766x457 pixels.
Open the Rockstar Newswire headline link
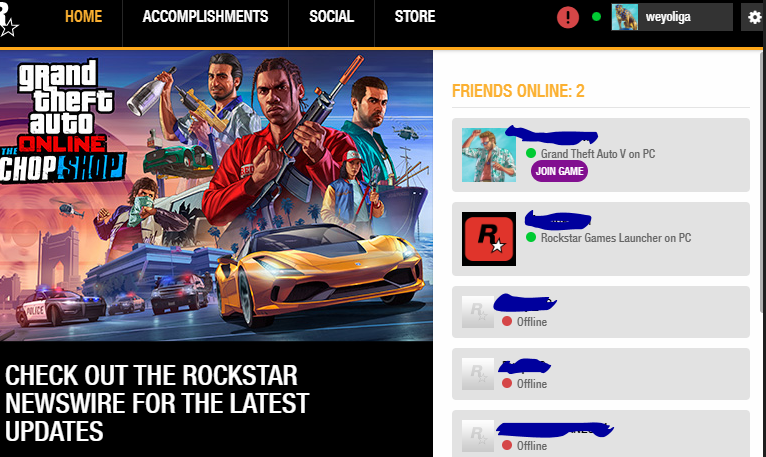(x=157, y=403)
